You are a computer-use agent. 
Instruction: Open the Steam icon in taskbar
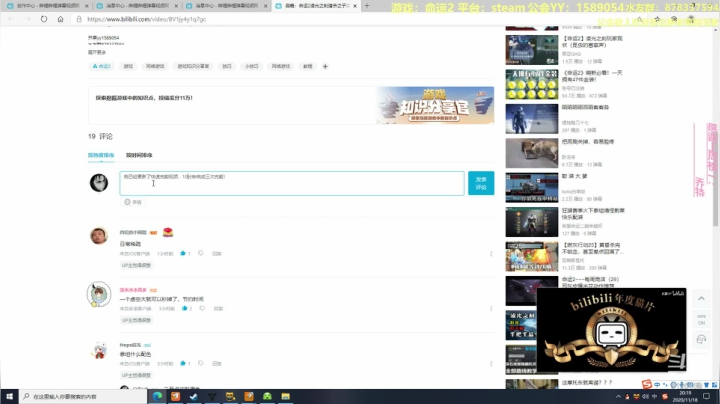pos(194,396)
